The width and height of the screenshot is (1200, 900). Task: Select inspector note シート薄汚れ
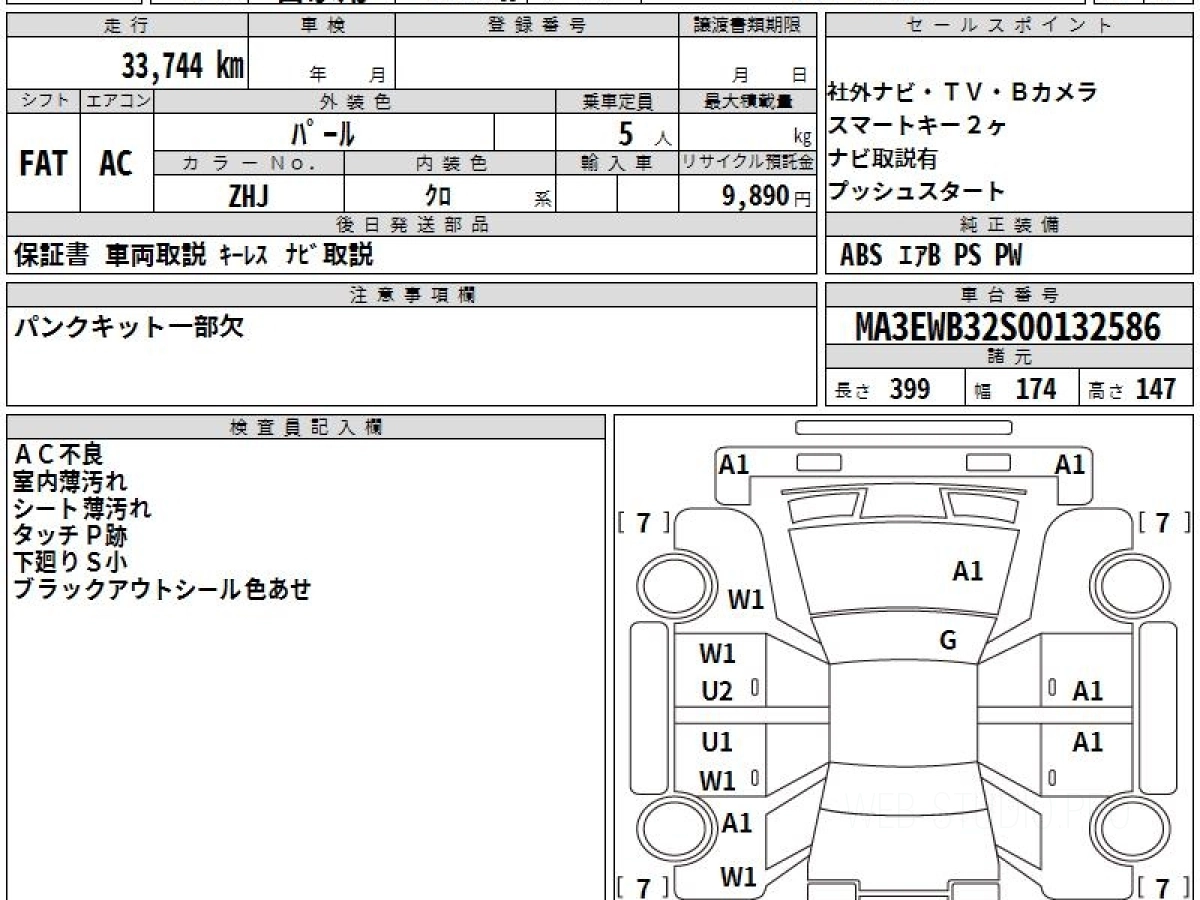[x=82, y=508]
